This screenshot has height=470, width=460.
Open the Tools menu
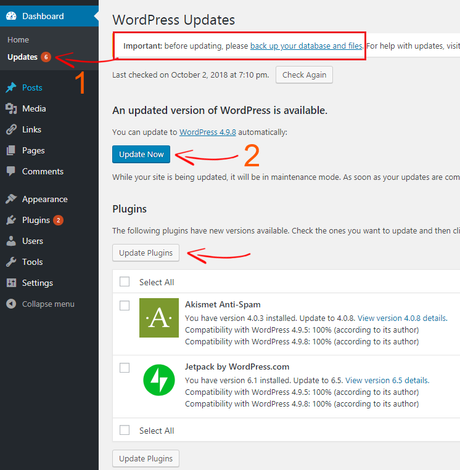click(32, 262)
